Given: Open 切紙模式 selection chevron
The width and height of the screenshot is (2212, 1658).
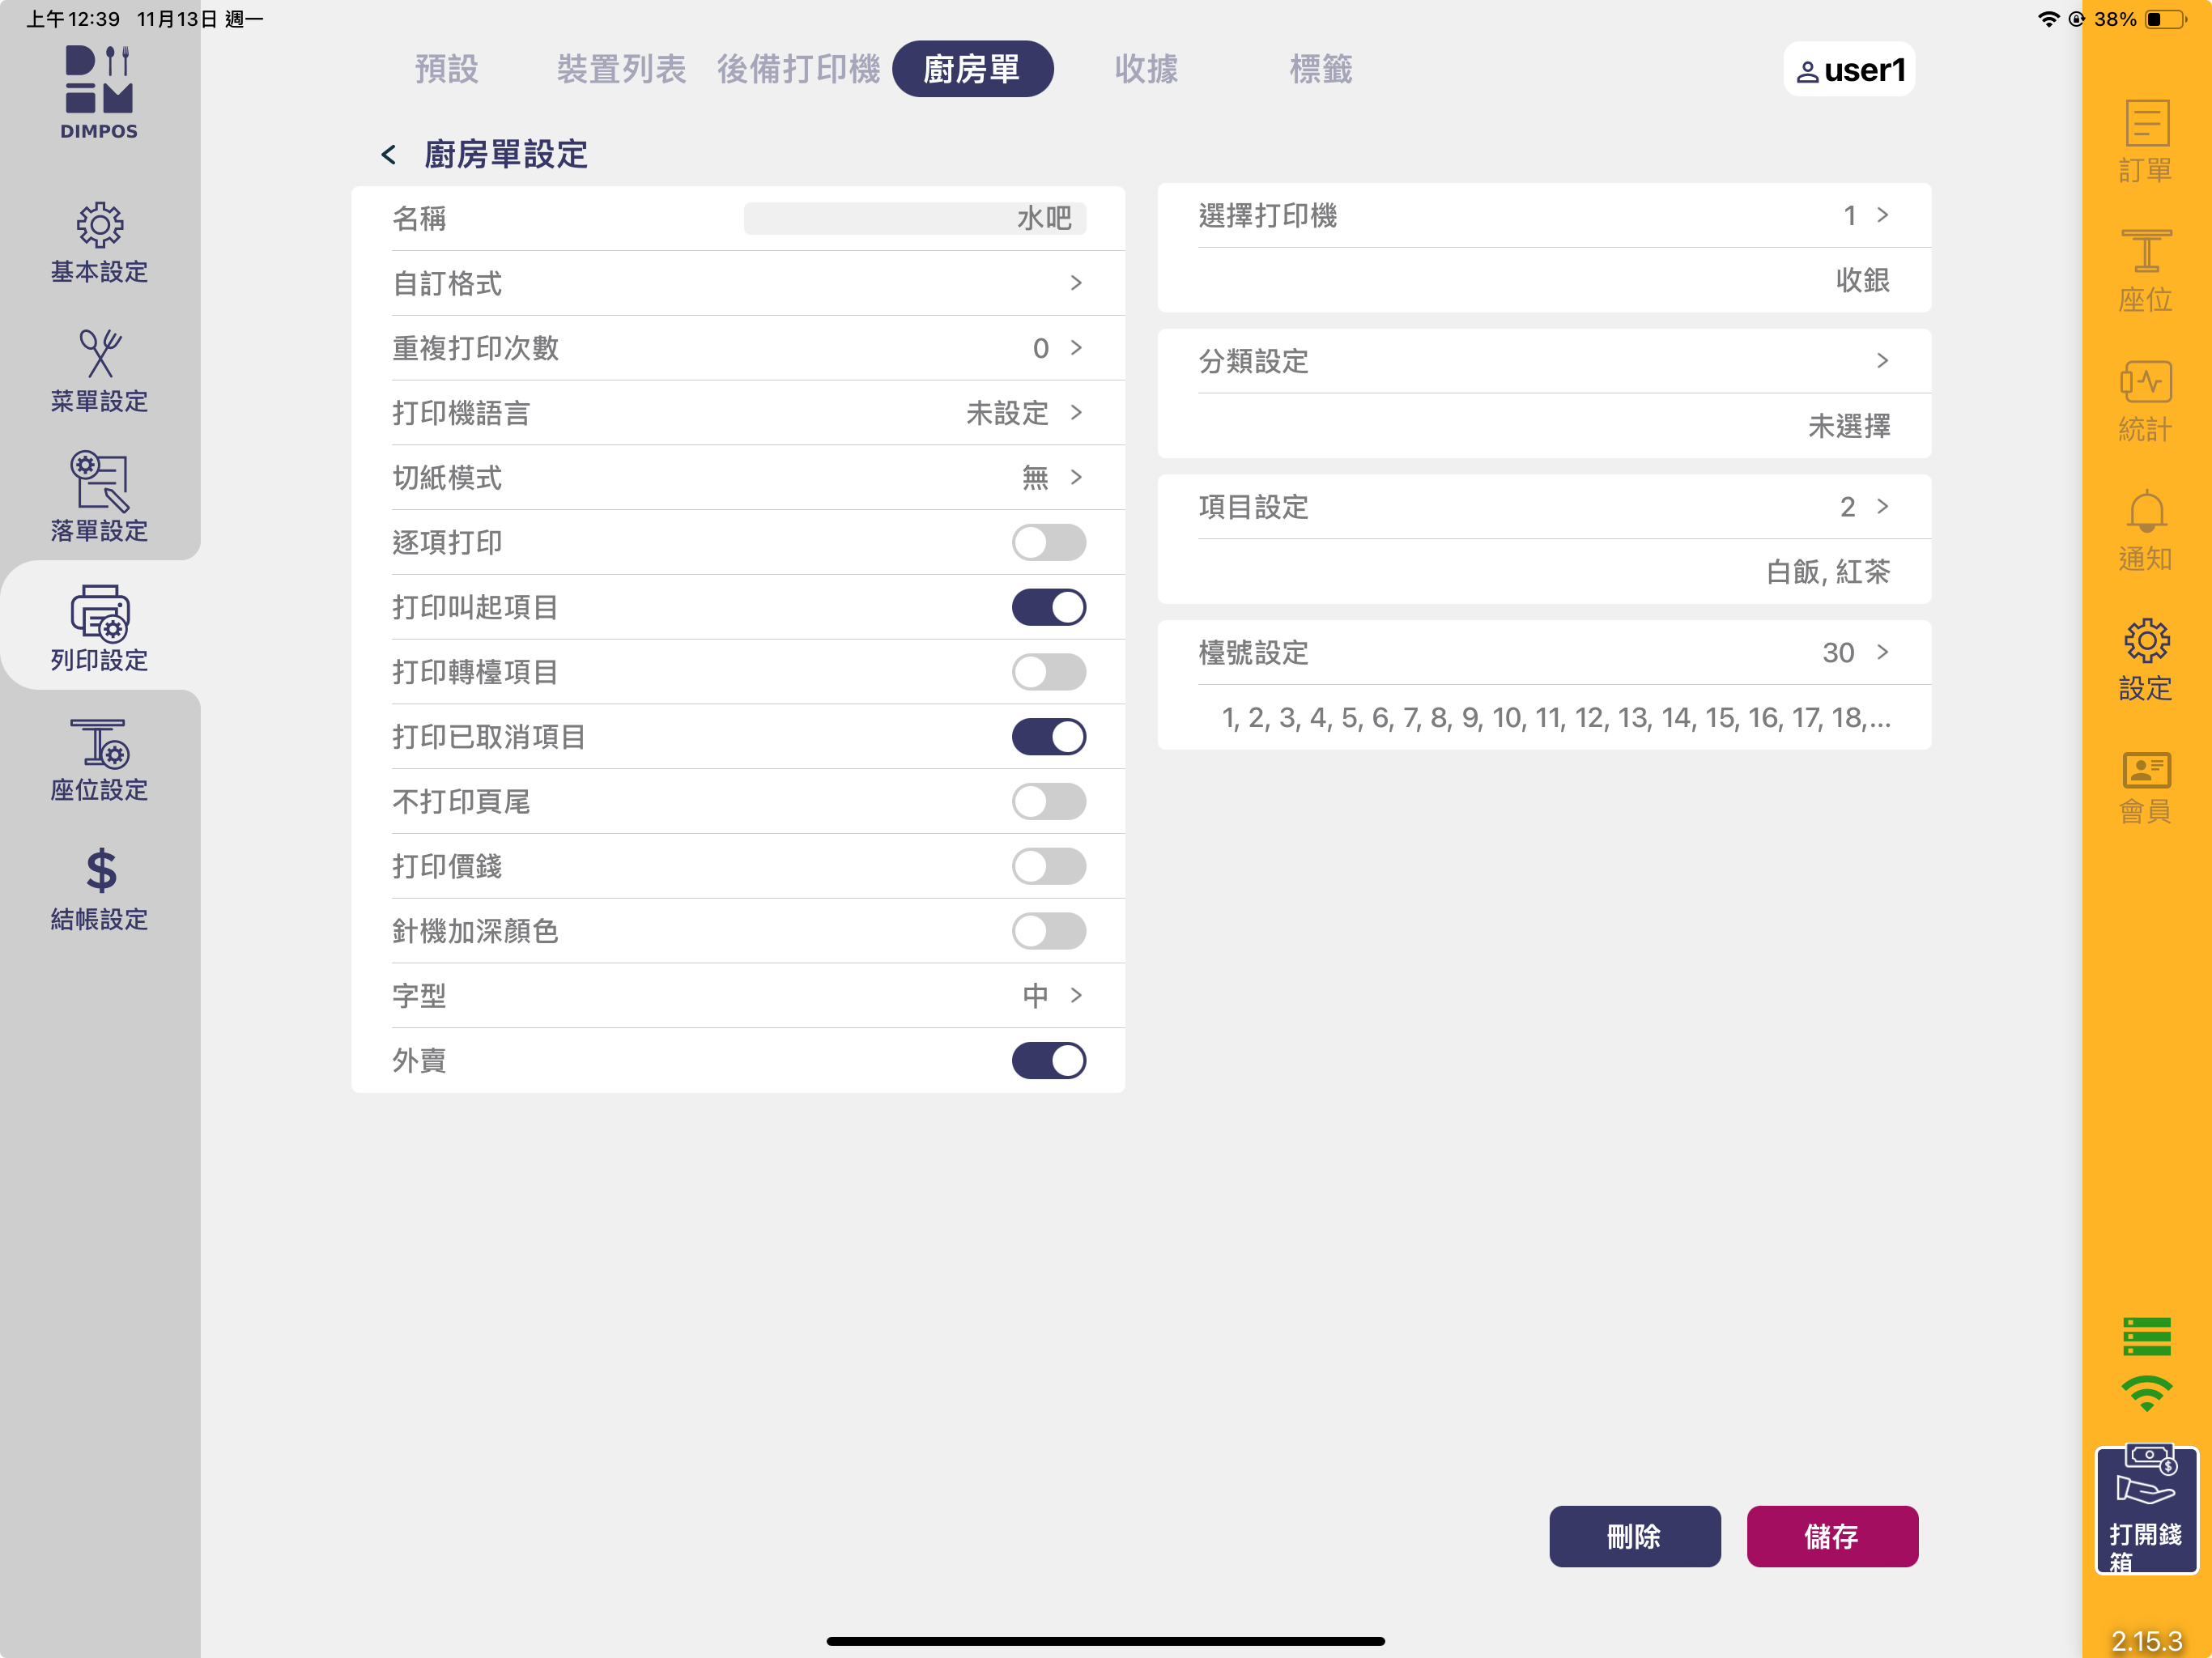Looking at the screenshot, I should pos(1076,477).
